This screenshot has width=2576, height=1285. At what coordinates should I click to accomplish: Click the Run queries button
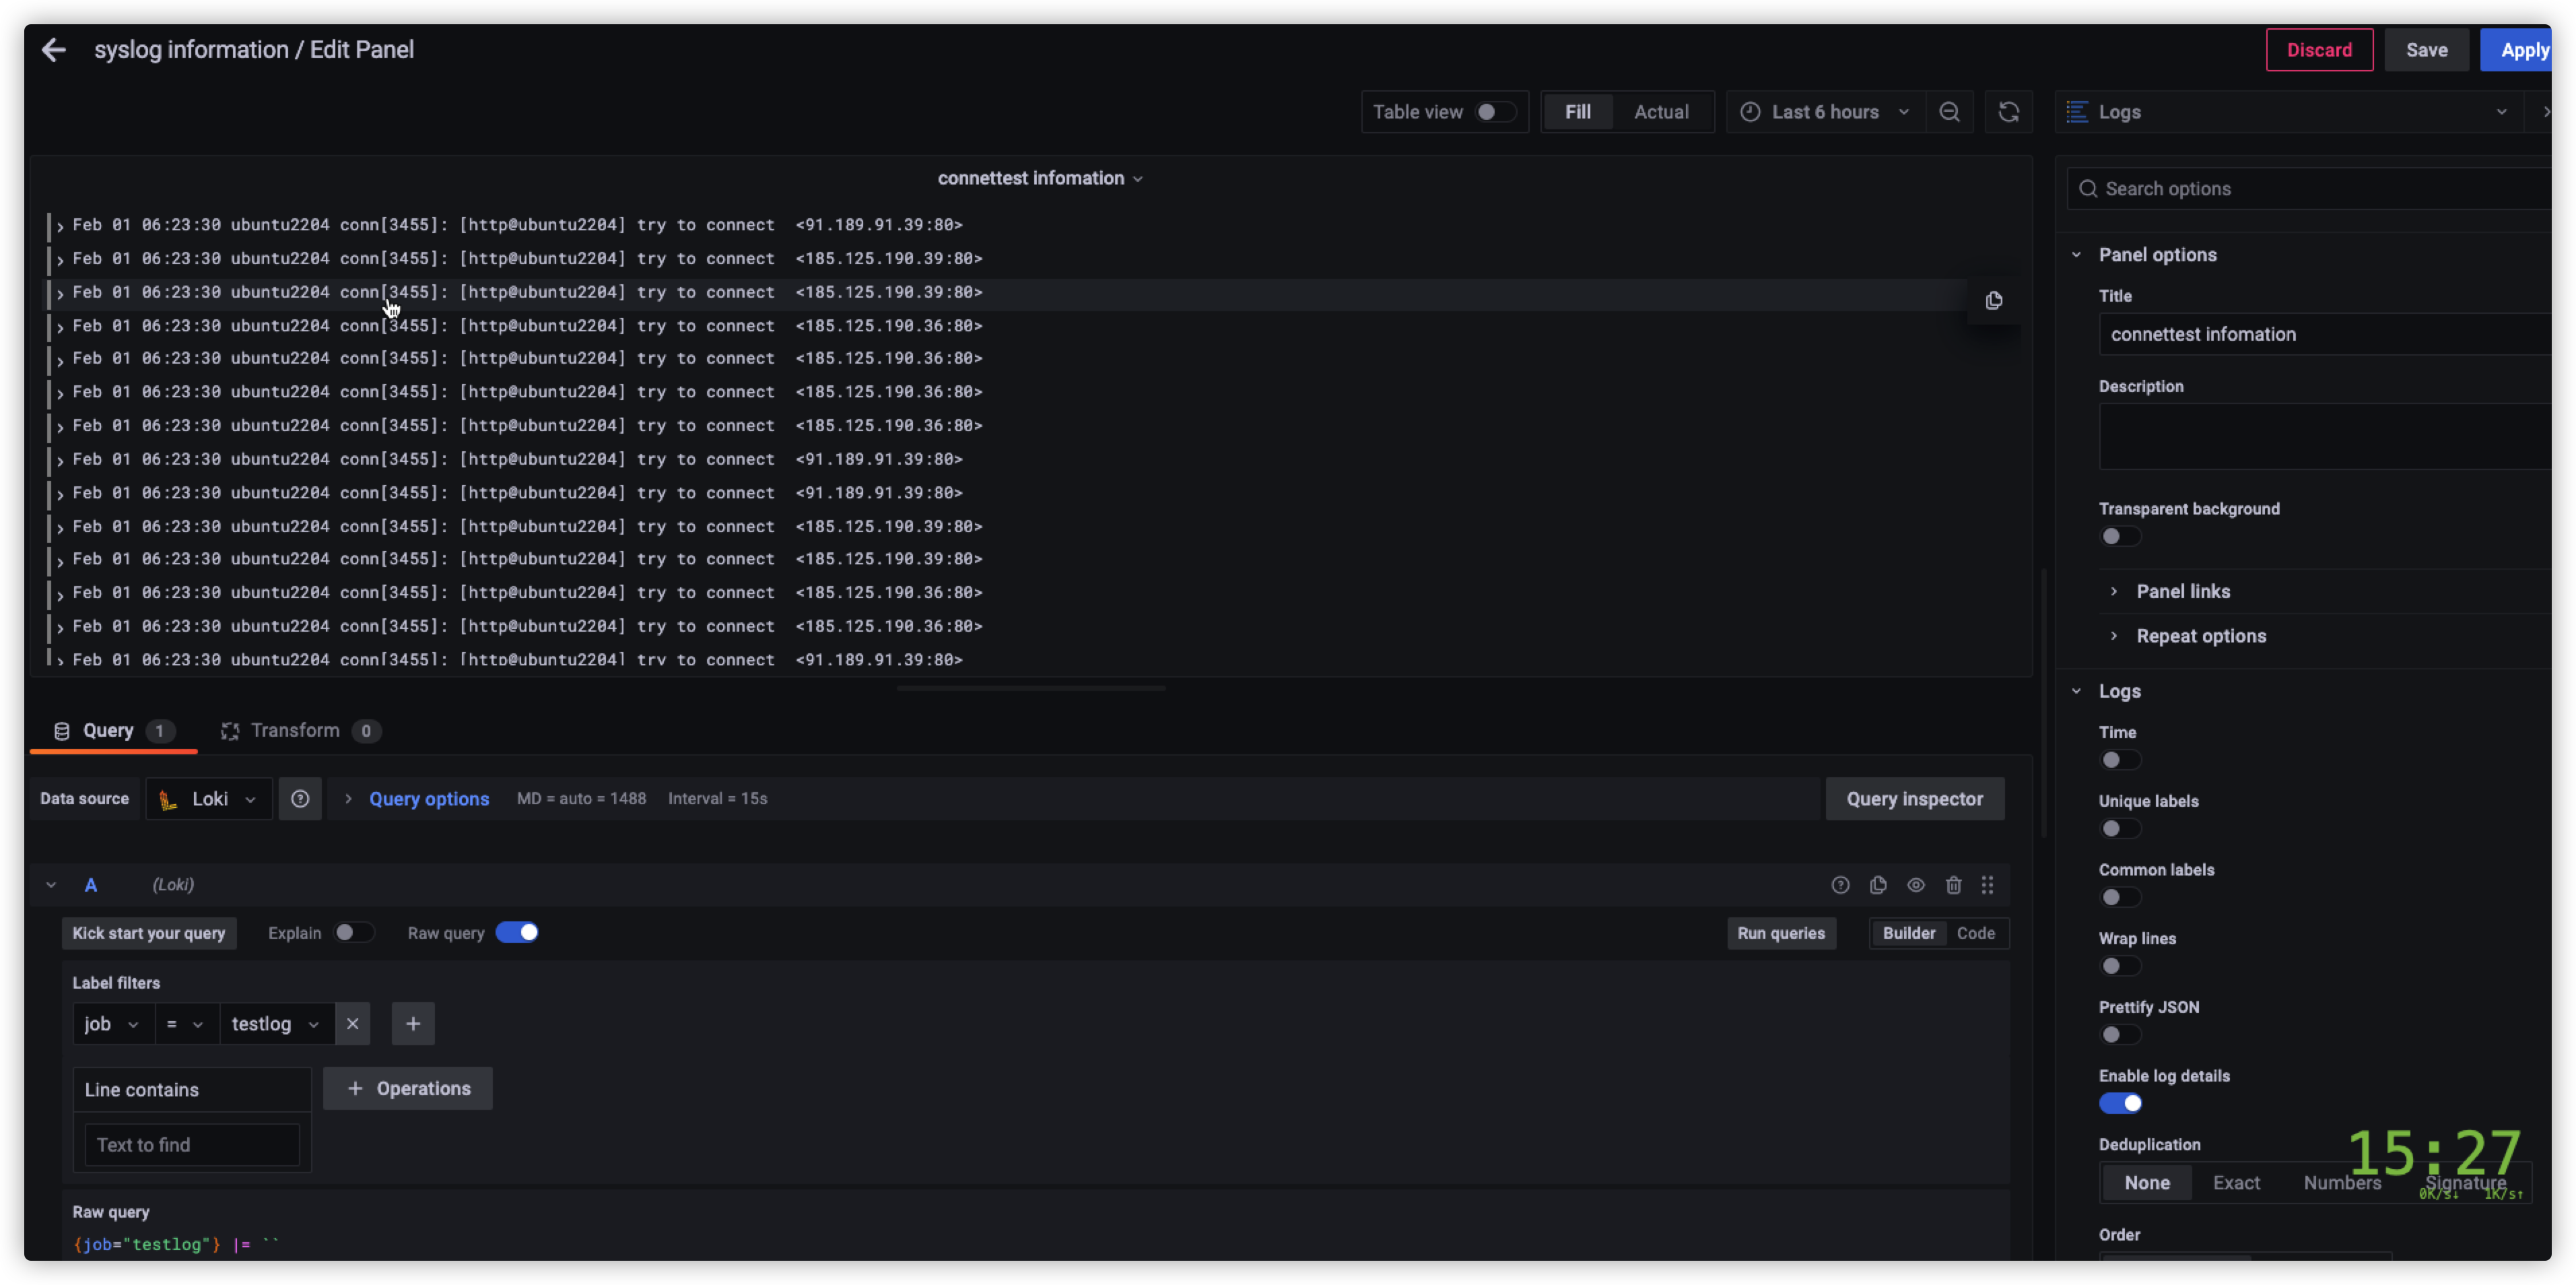1781,932
